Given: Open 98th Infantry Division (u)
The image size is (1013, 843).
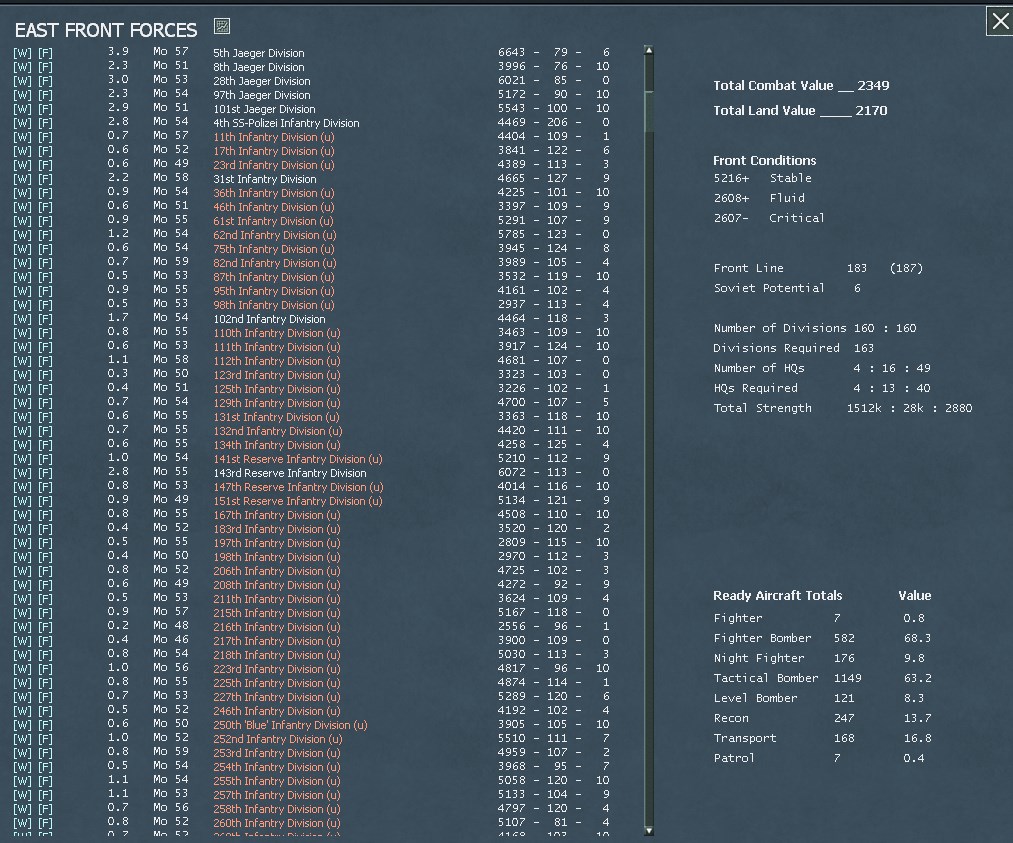Looking at the screenshot, I should (274, 305).
